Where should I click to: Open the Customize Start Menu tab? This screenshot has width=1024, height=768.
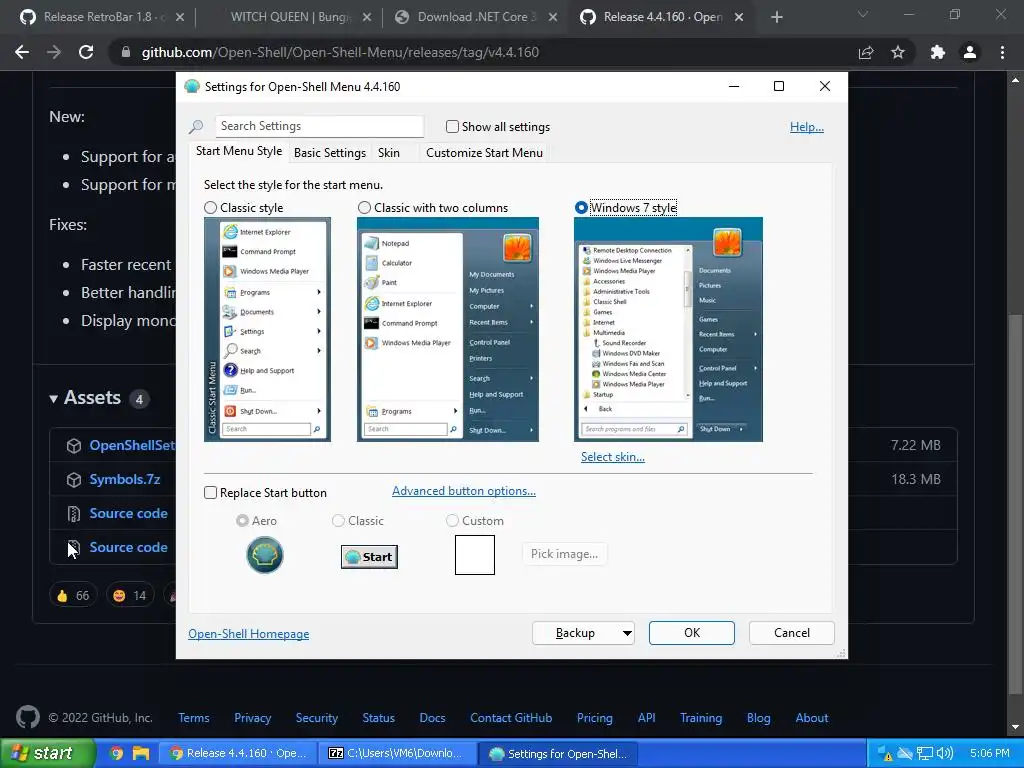coord(484,153)
